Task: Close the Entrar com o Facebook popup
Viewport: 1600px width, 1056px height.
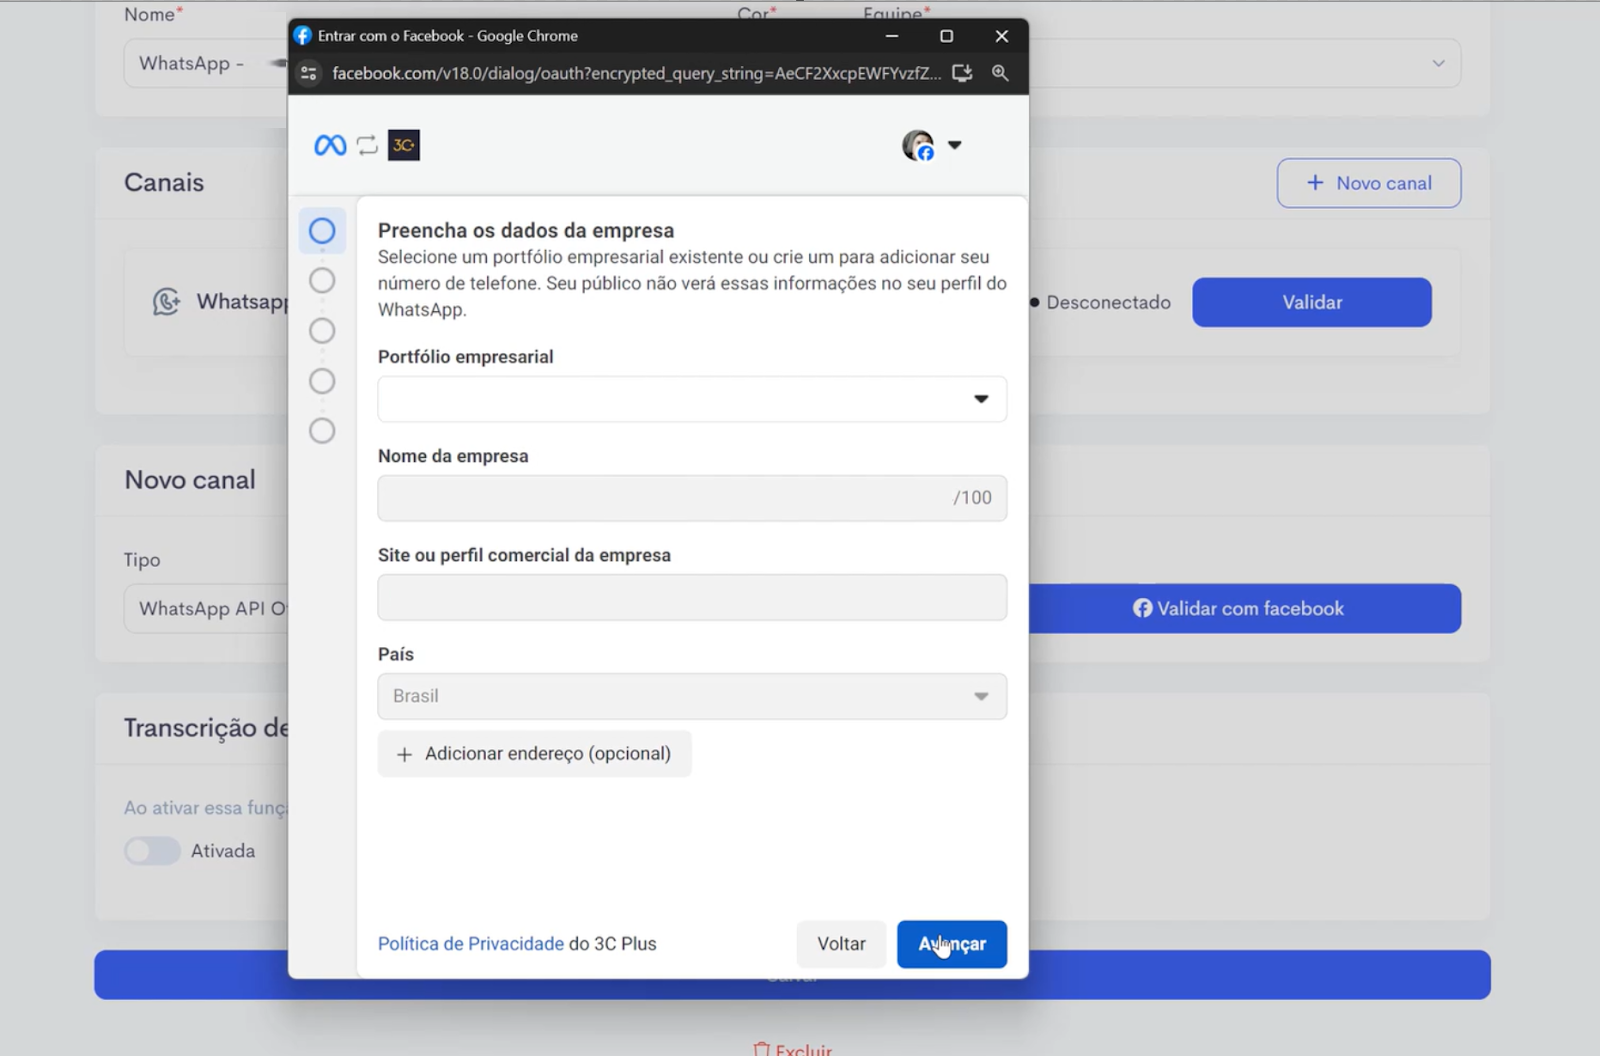Action: click(x=1001, y=36)
